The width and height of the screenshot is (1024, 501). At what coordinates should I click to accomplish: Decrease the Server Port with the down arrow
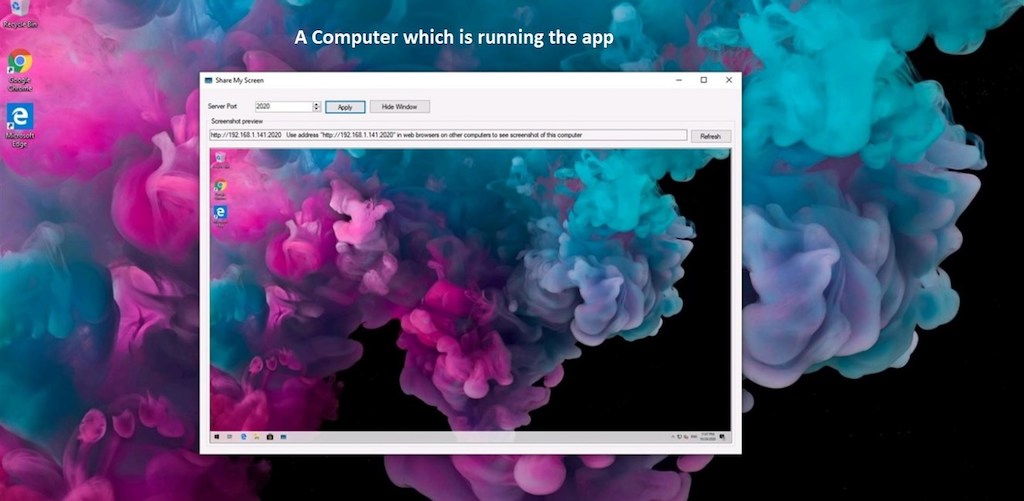[x=317, y=109]
